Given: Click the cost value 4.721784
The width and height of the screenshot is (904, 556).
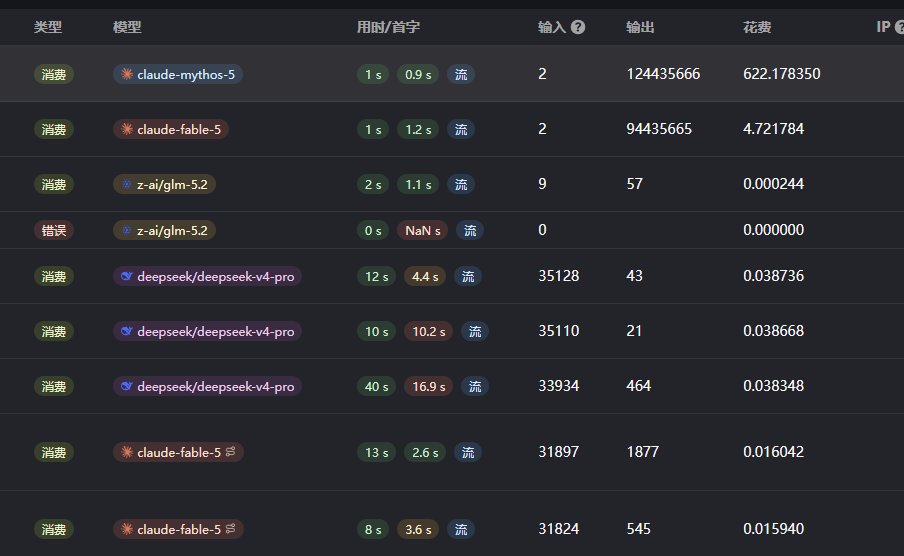Looking at the screenshot, I should click(773, 129).
